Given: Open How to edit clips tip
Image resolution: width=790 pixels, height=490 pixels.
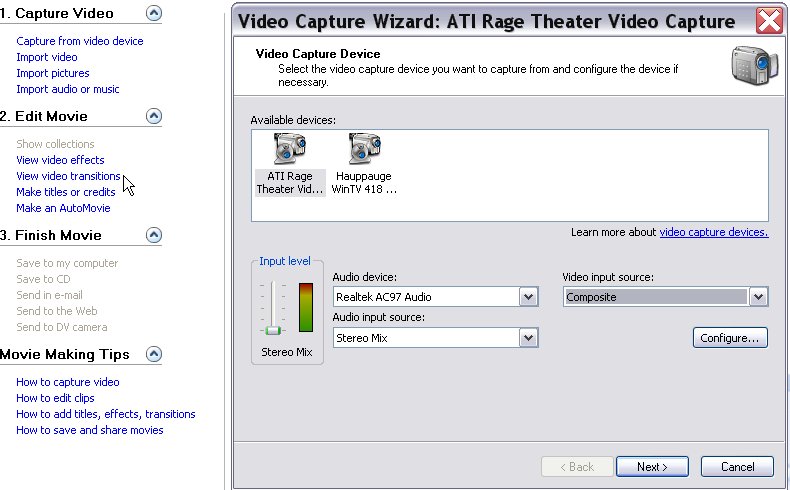Looking at the screenshot, I should [55, 398].
